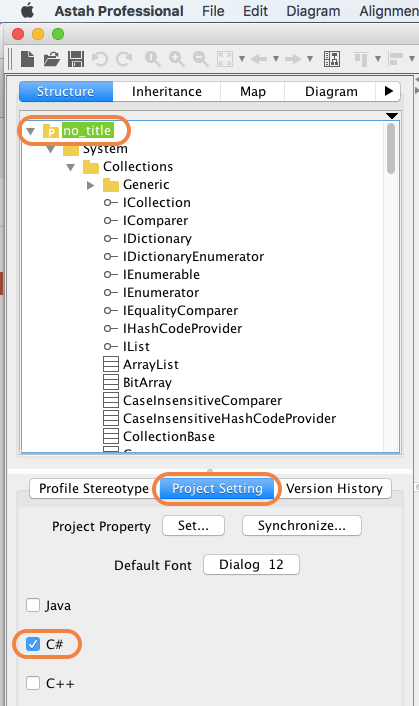Select IEqualityComparer in the tree
The width and height of the screenshot is (419, 706).
pyautogui.click(x=180, y=311)
